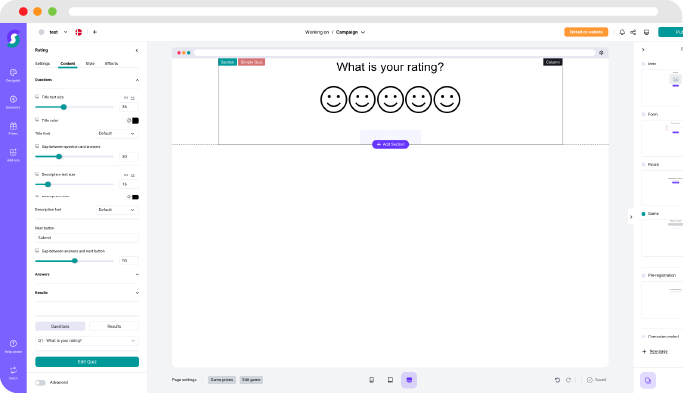Expand the Answers section
The height and width of the screenshot is (393, 683).
coord(87,274)
